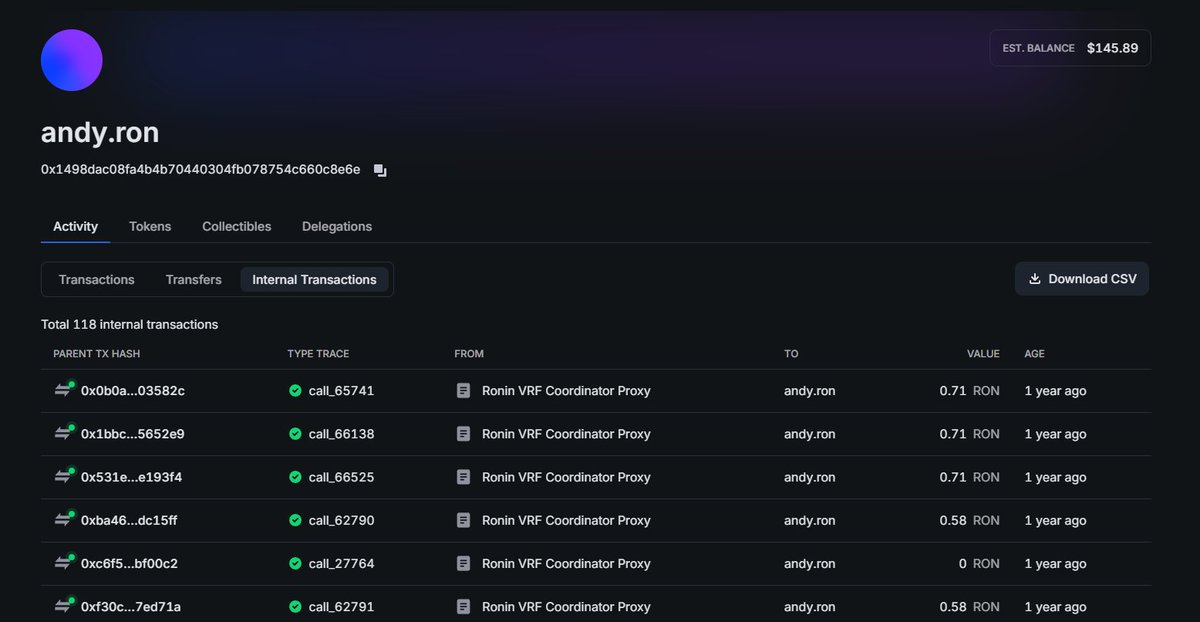This screenshot has height=622, width=1200.
Task: Open the andy.ron gradient avatar
Action: pyautogui.click(x=71, y=60)
